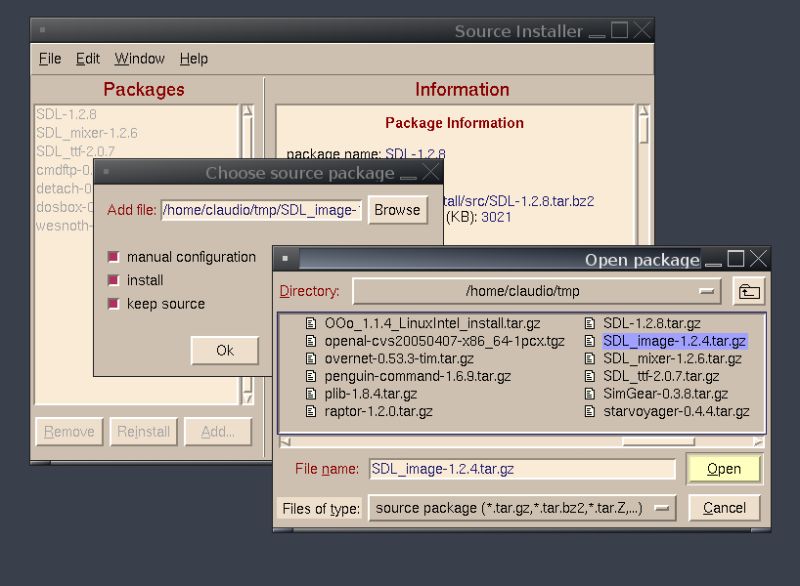Click the Source Installer title bar menu icon
The height and width of the screenshot is (586, 800).
coord(42,30)
